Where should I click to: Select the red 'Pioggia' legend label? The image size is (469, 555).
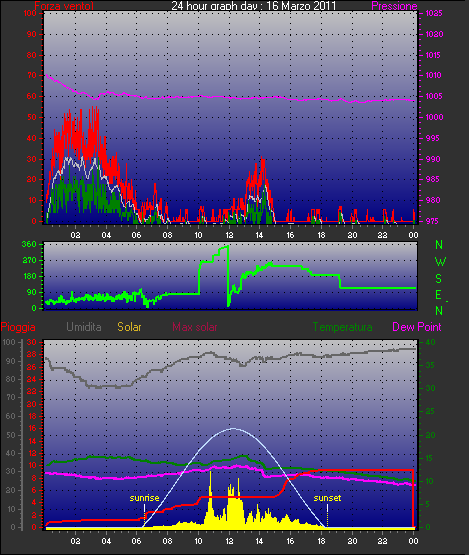click(18, 327)
